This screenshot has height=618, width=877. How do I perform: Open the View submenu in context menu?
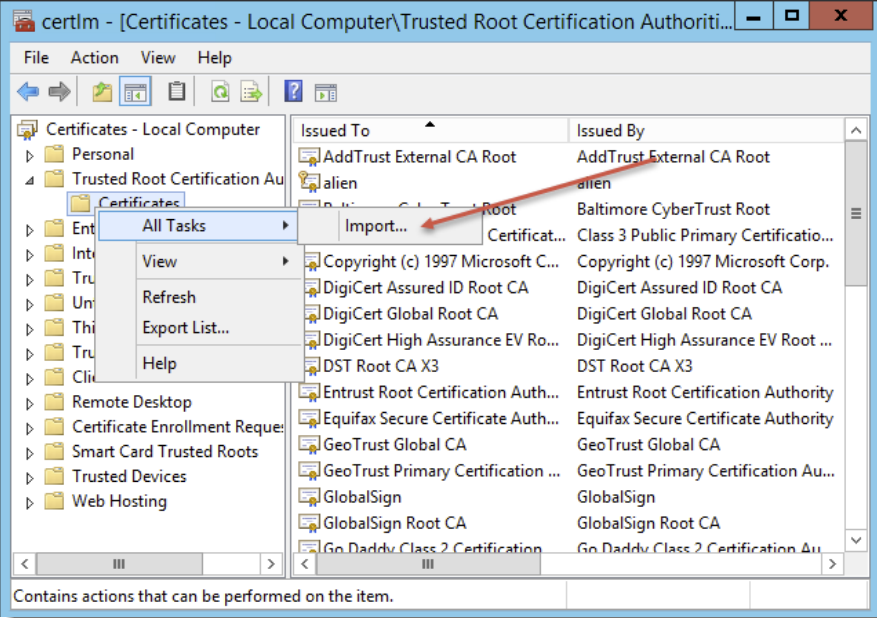pyautogui.click(x=199, y=261)
